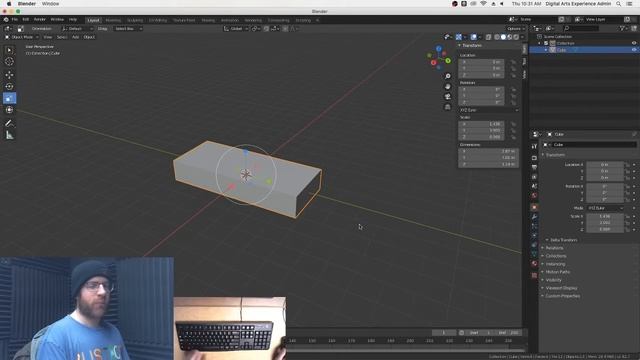Click the Blender logo menu icon
Image resolution: width=640 pixels, height=360 pixels.
6,20
